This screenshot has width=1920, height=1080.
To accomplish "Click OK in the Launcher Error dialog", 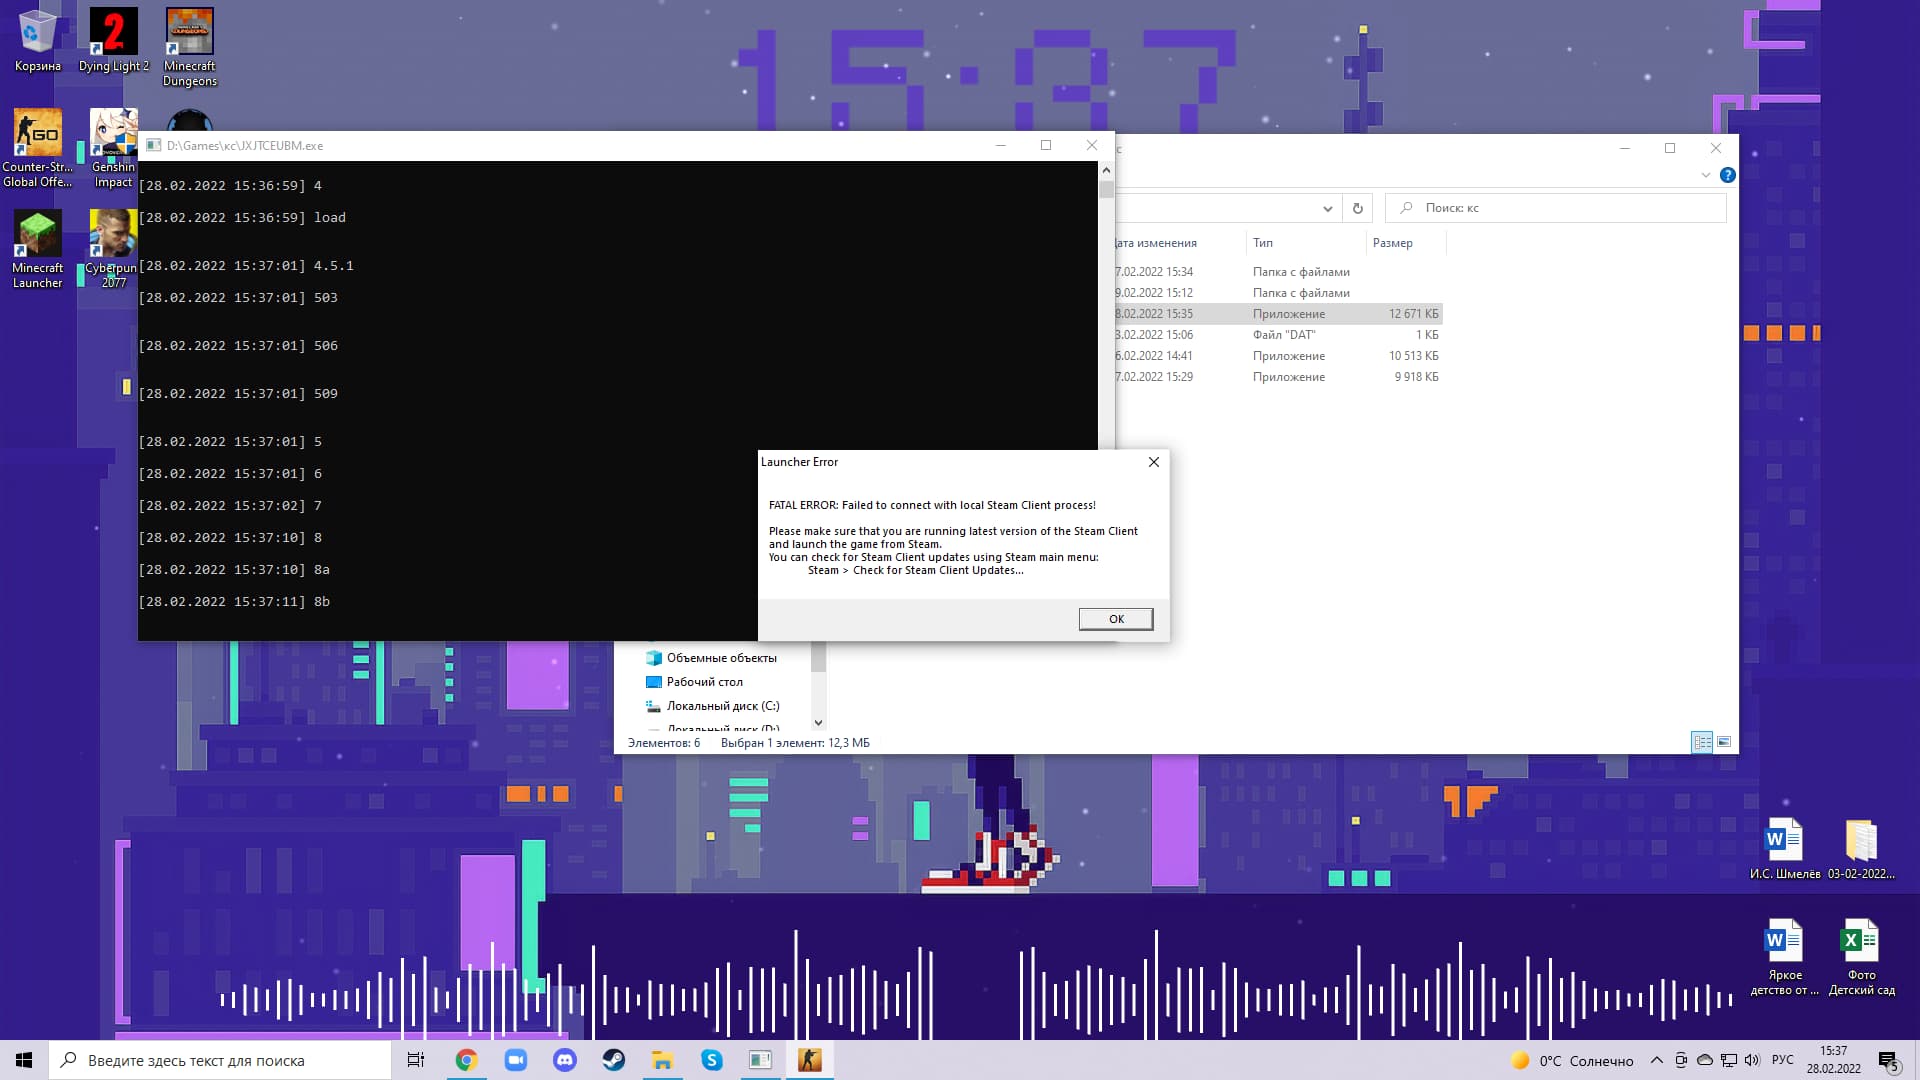I will (1116, 619).
